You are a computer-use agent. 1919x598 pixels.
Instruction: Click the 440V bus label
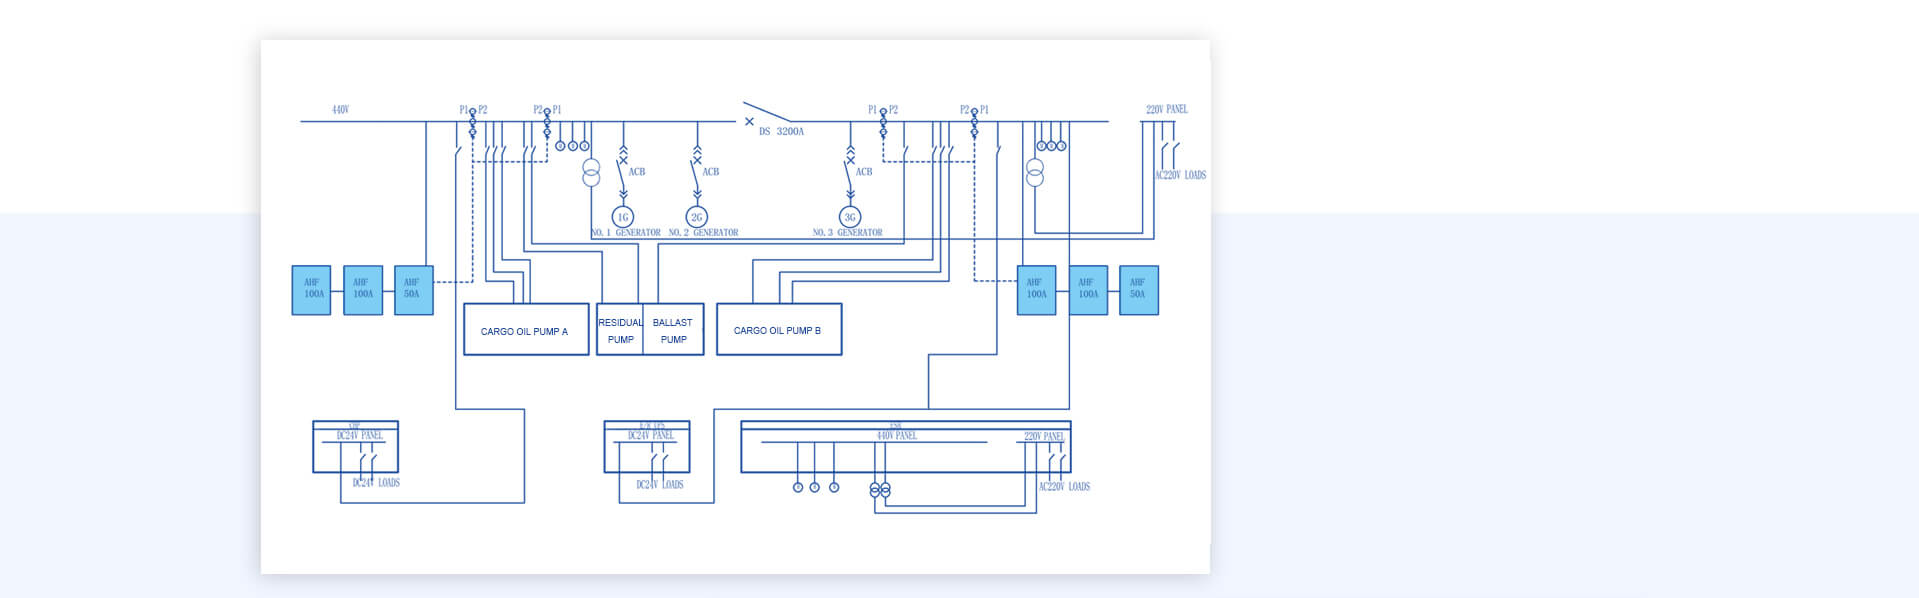(x=341, y=109)
